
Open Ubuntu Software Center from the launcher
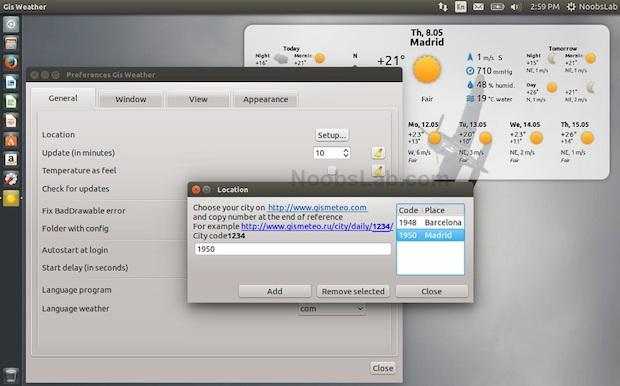click(11, 140)
